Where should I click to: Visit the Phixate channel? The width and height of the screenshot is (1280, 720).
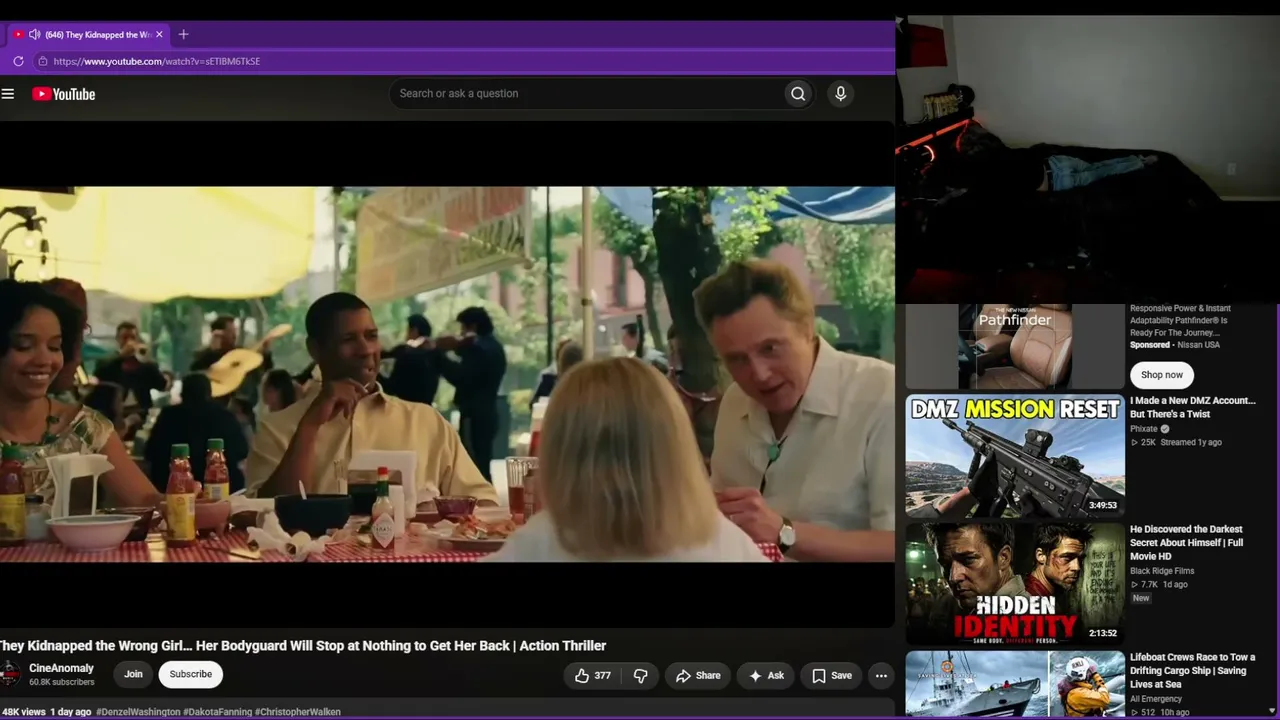pyautogui.click(x=1144, y=429)
